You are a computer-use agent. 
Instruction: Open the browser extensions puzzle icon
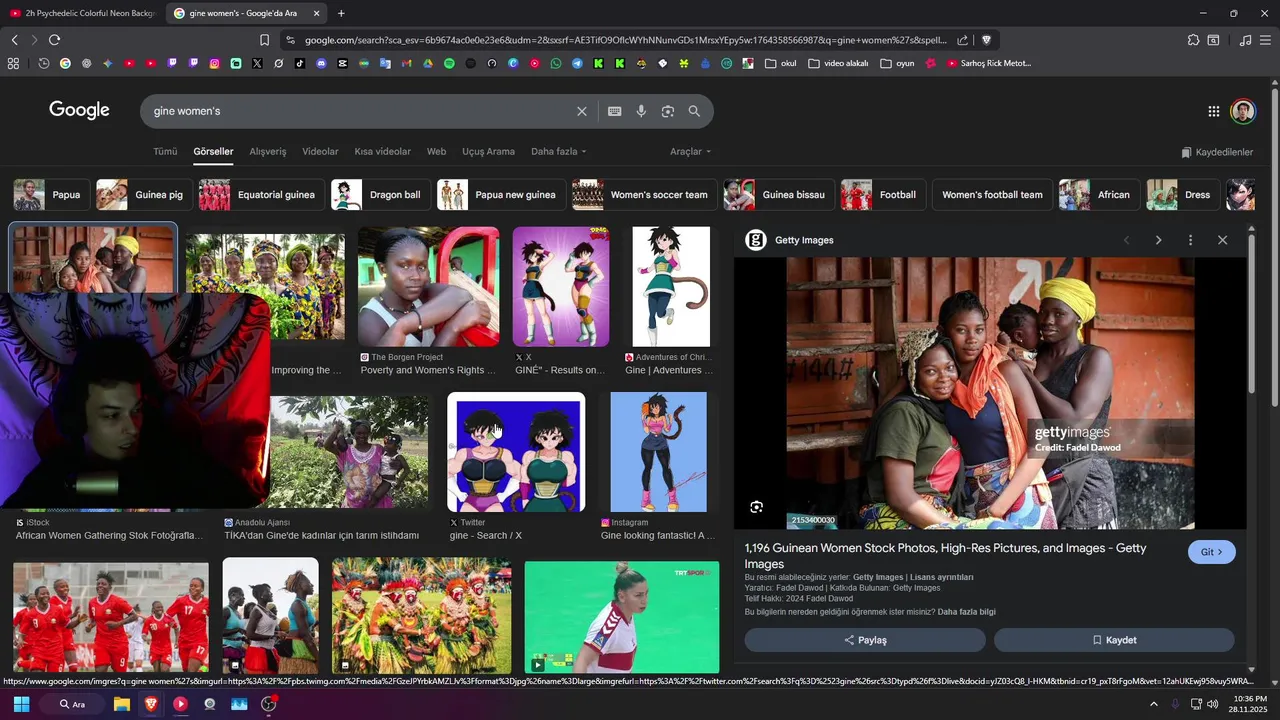point(1193,40)
